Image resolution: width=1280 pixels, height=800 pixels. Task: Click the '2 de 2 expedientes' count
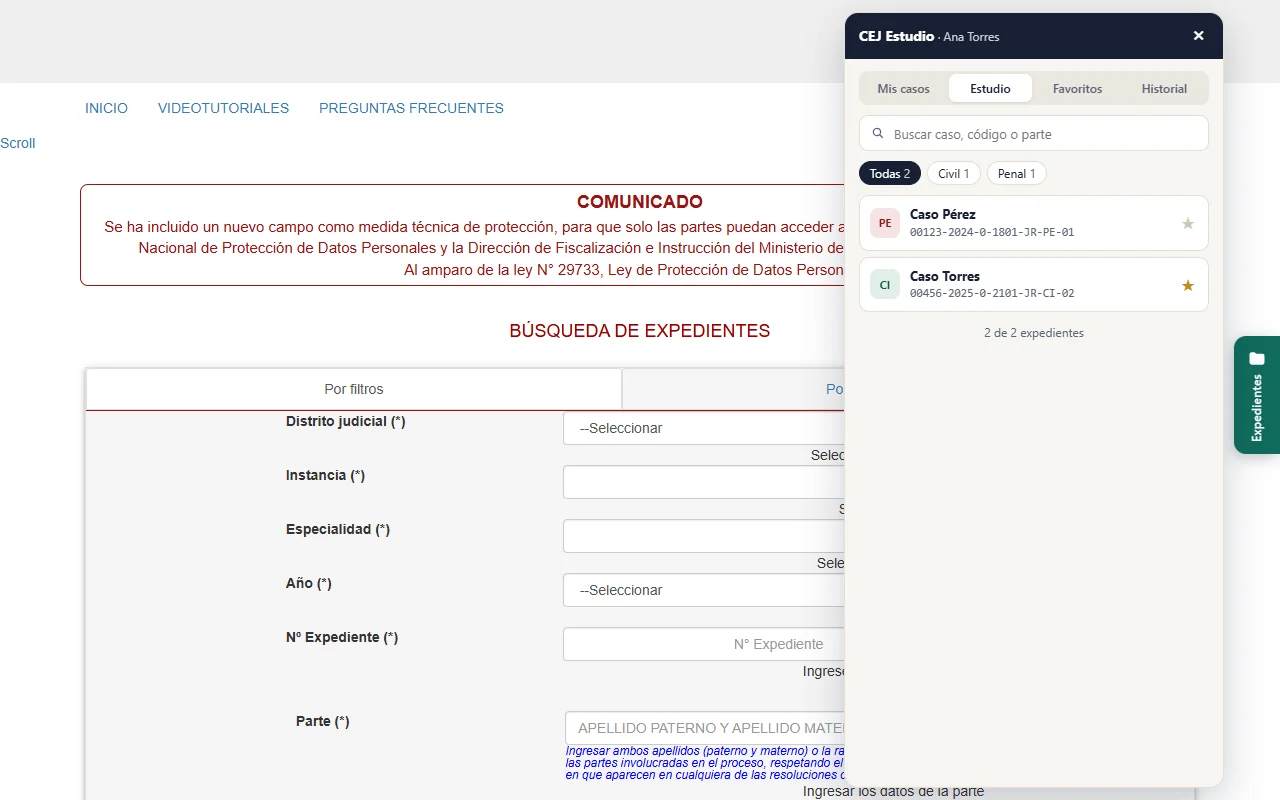pyautogui.click(x=1034, y=333)
